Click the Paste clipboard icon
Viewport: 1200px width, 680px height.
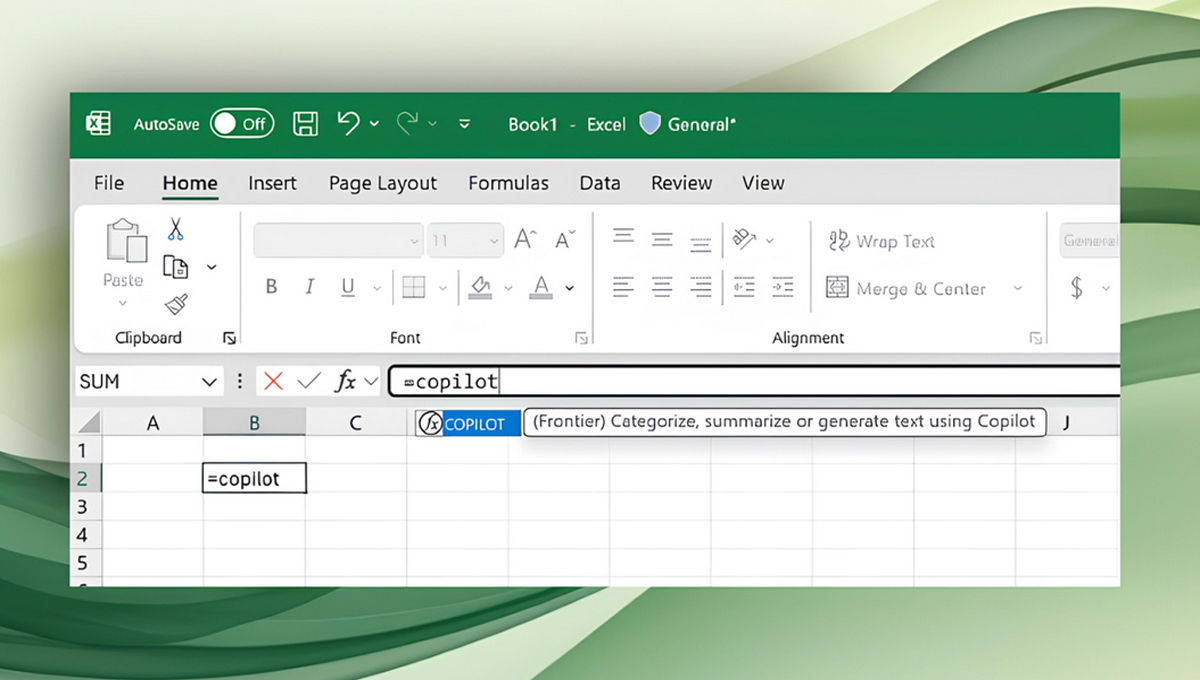(x=125, y=242)
